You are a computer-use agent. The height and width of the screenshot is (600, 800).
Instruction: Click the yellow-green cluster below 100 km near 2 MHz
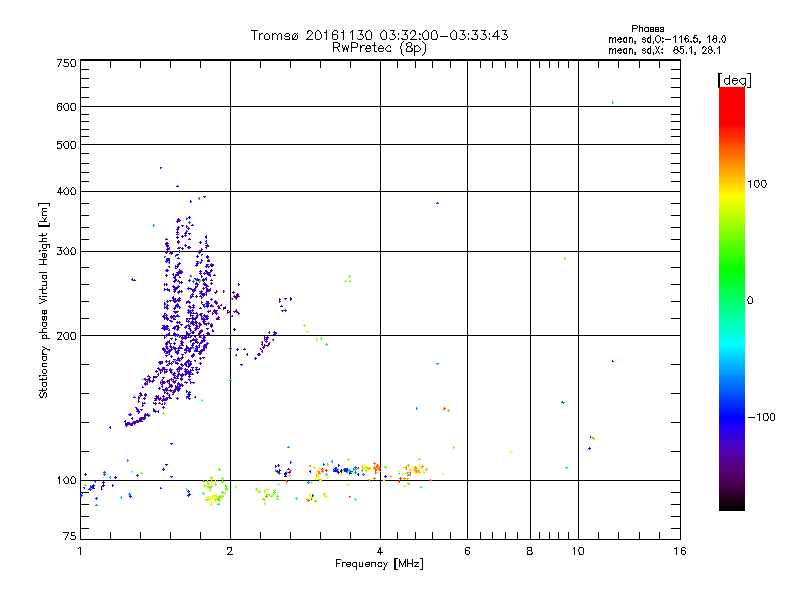coord(215,491)
